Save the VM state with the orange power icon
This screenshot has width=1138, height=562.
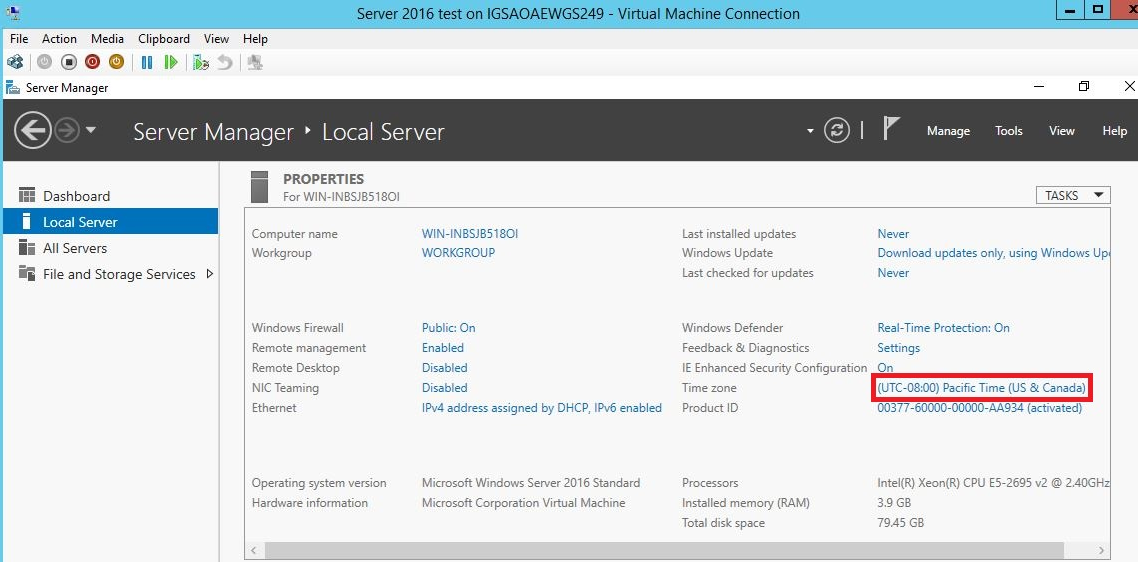116,62
